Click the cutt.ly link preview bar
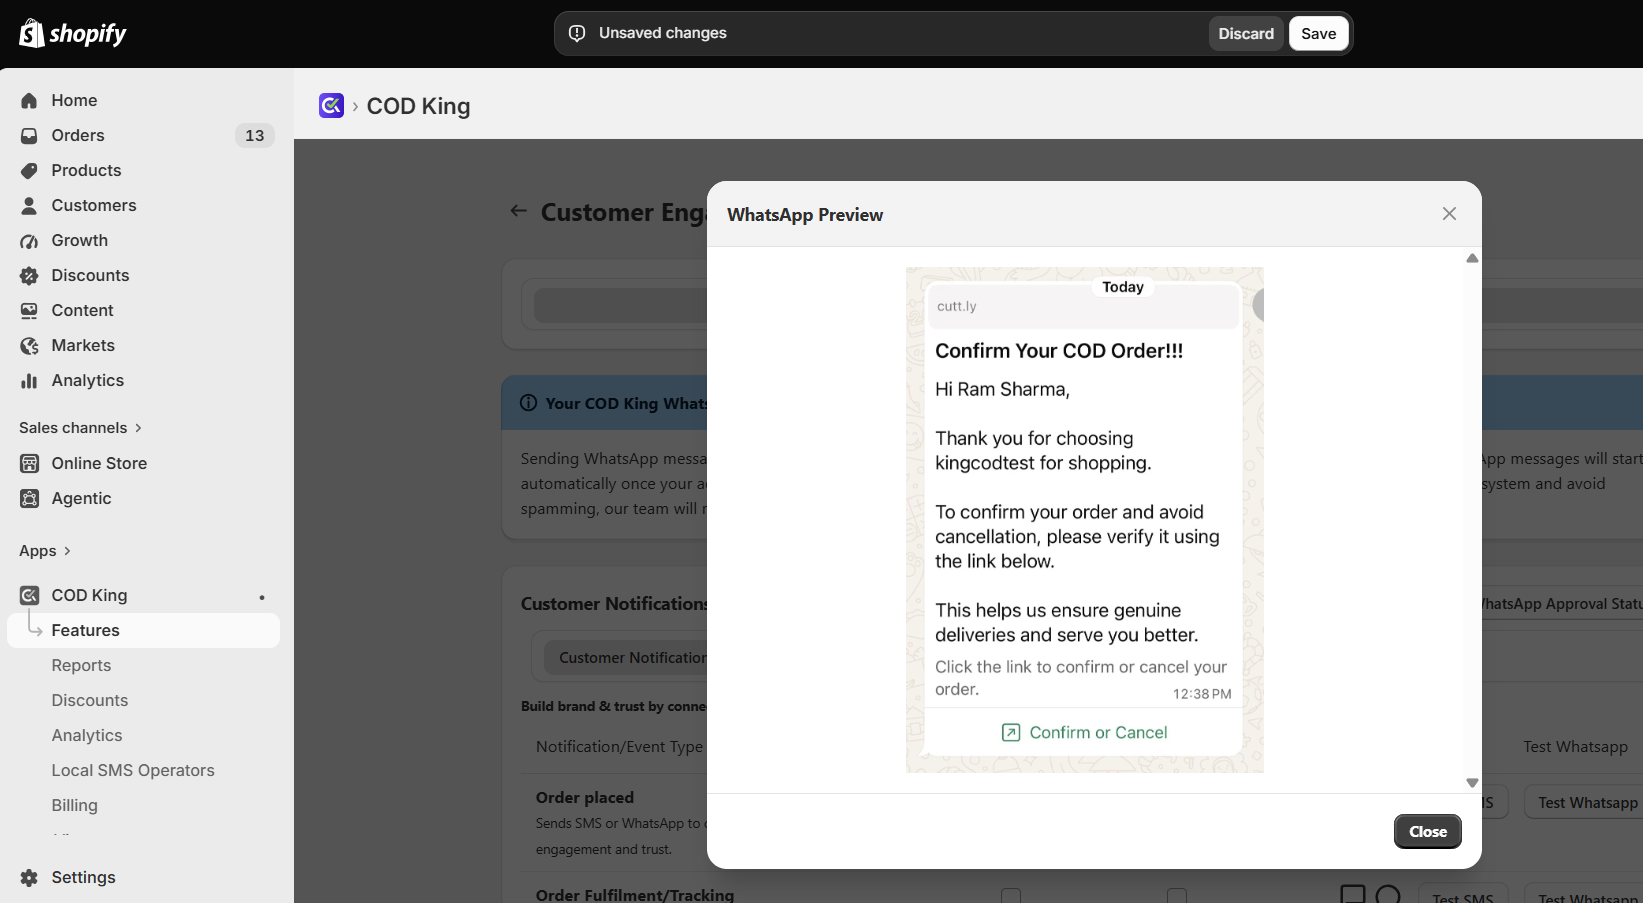This screenshot has height=903, width=1643. [x=1083, y=306]
